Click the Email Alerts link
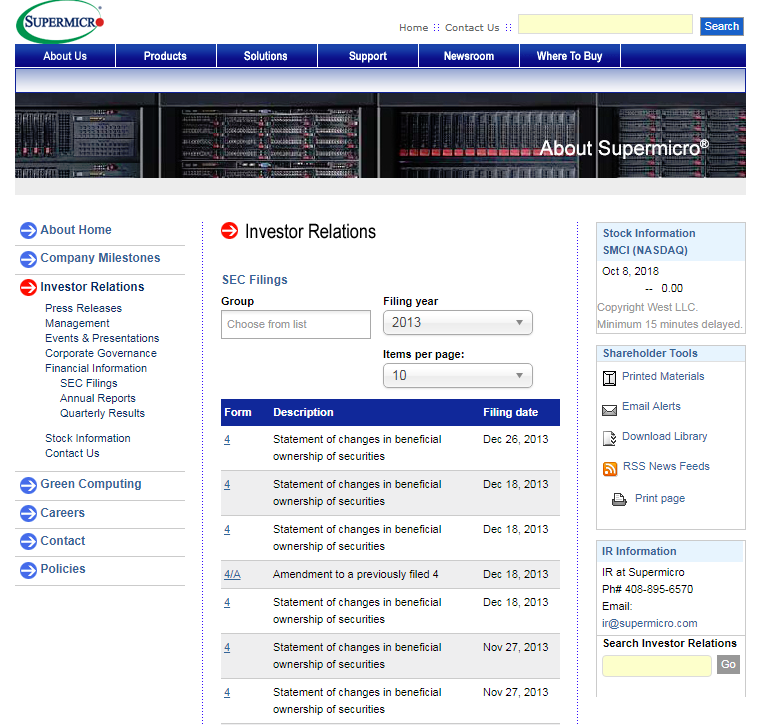This screenshot has height=725, width=759. (651, 407)
